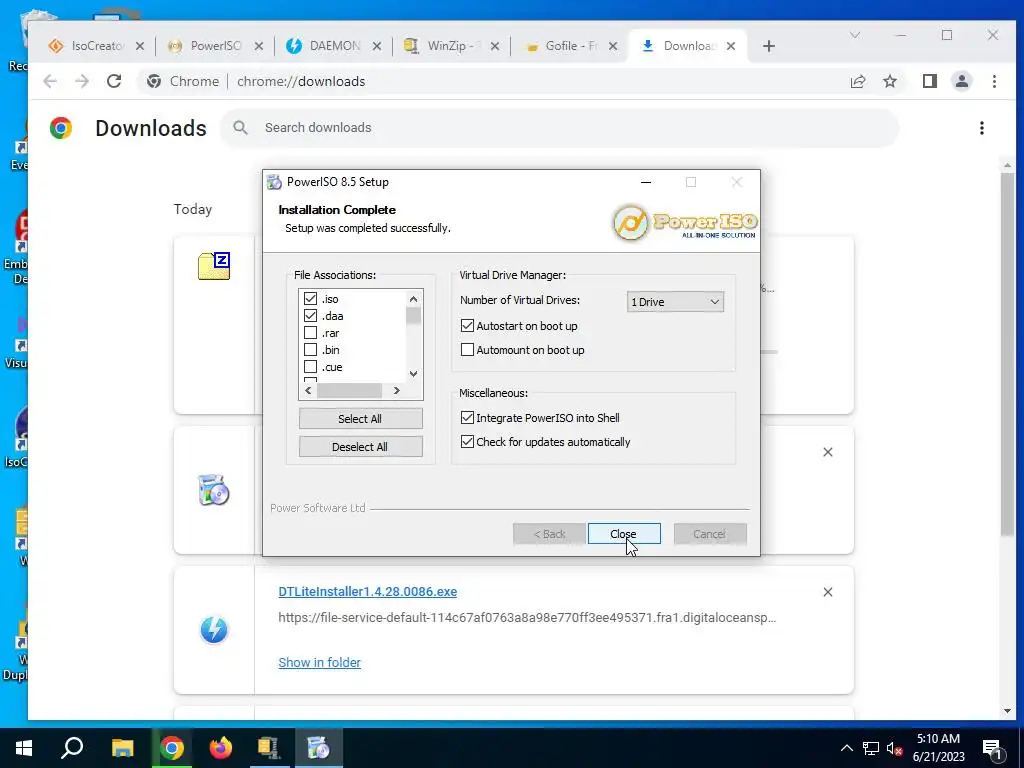Enable the .rar file association
This screenshot has height=768, width=1024.
pyautogui.click(x=310, y=333)
